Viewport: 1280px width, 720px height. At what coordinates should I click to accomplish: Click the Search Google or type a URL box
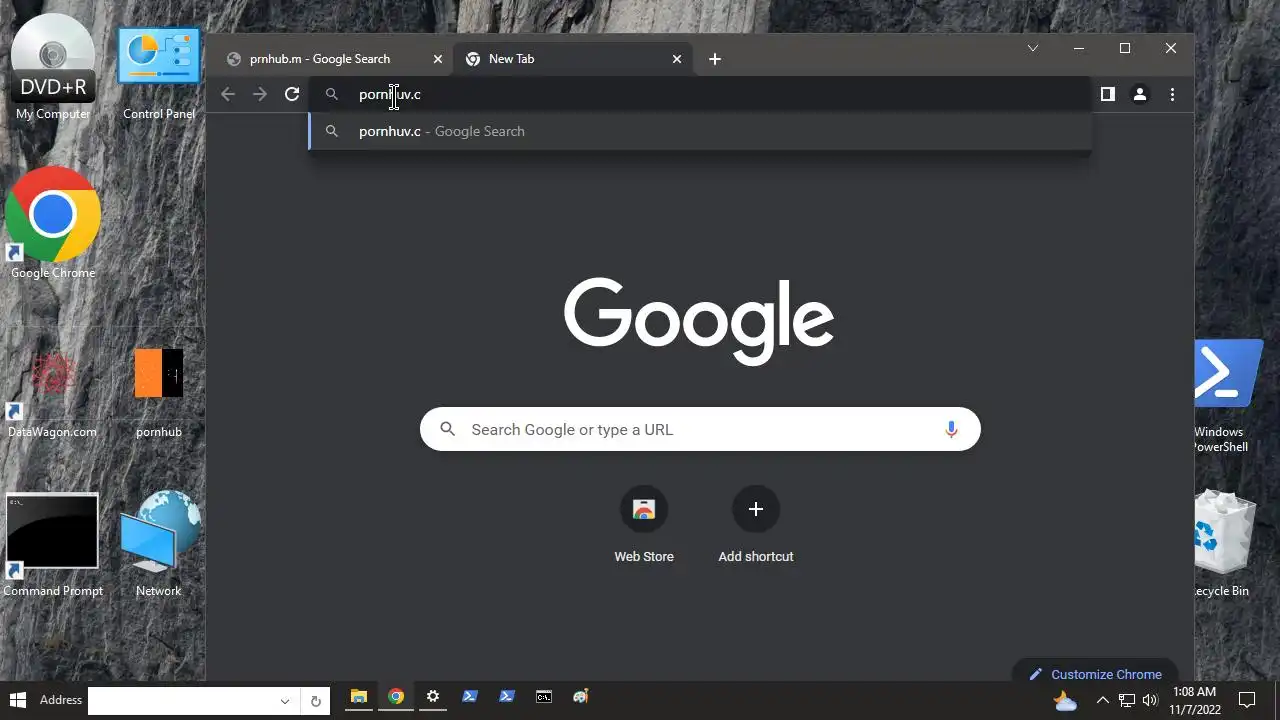click(x=700, y=429)
